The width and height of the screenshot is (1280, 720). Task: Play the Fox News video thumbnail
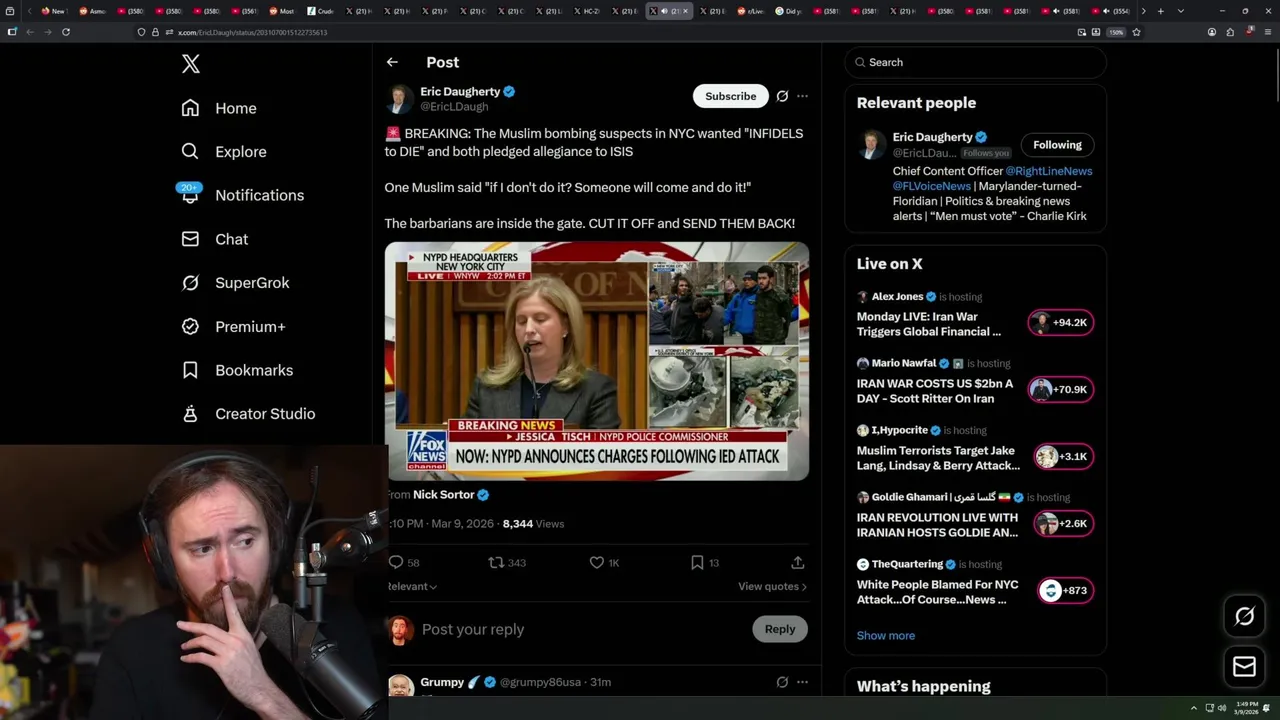(597, 361)
